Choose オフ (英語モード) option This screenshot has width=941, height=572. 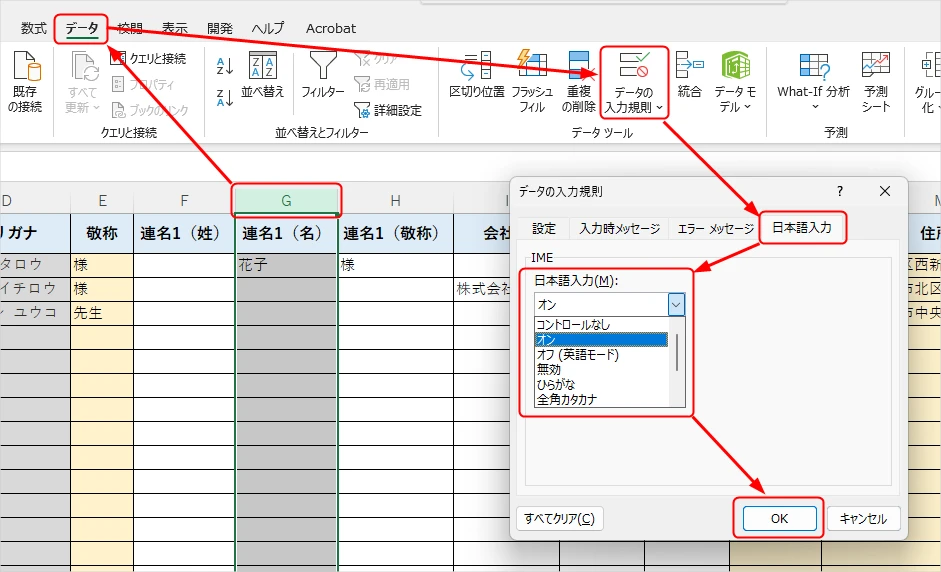(601, 355)
